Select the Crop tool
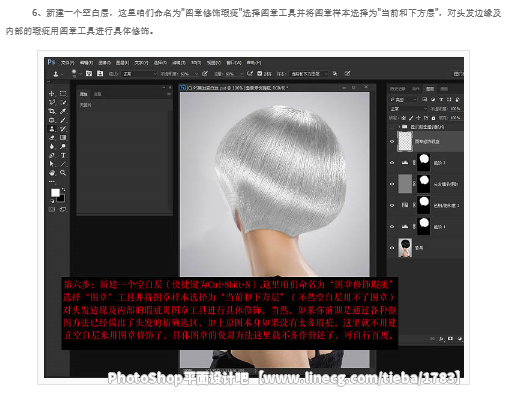 click(x=52, y=111)
